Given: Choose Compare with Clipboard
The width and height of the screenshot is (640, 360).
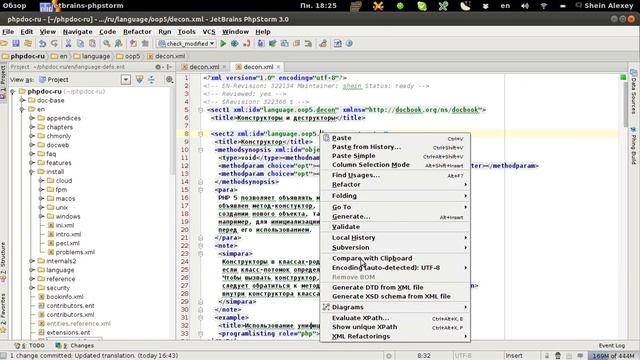Looking at the screenshot, I should click(395, 258).
